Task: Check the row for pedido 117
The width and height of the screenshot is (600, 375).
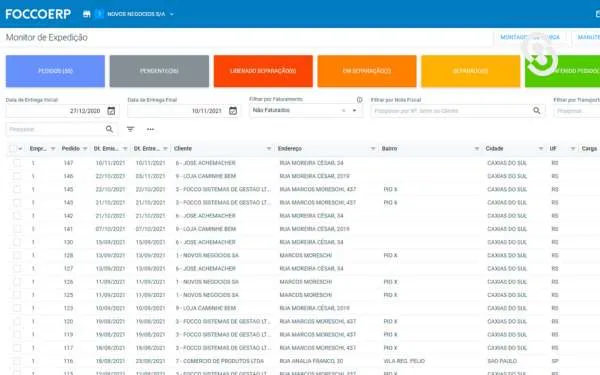Action: click(x=17, y=348)
